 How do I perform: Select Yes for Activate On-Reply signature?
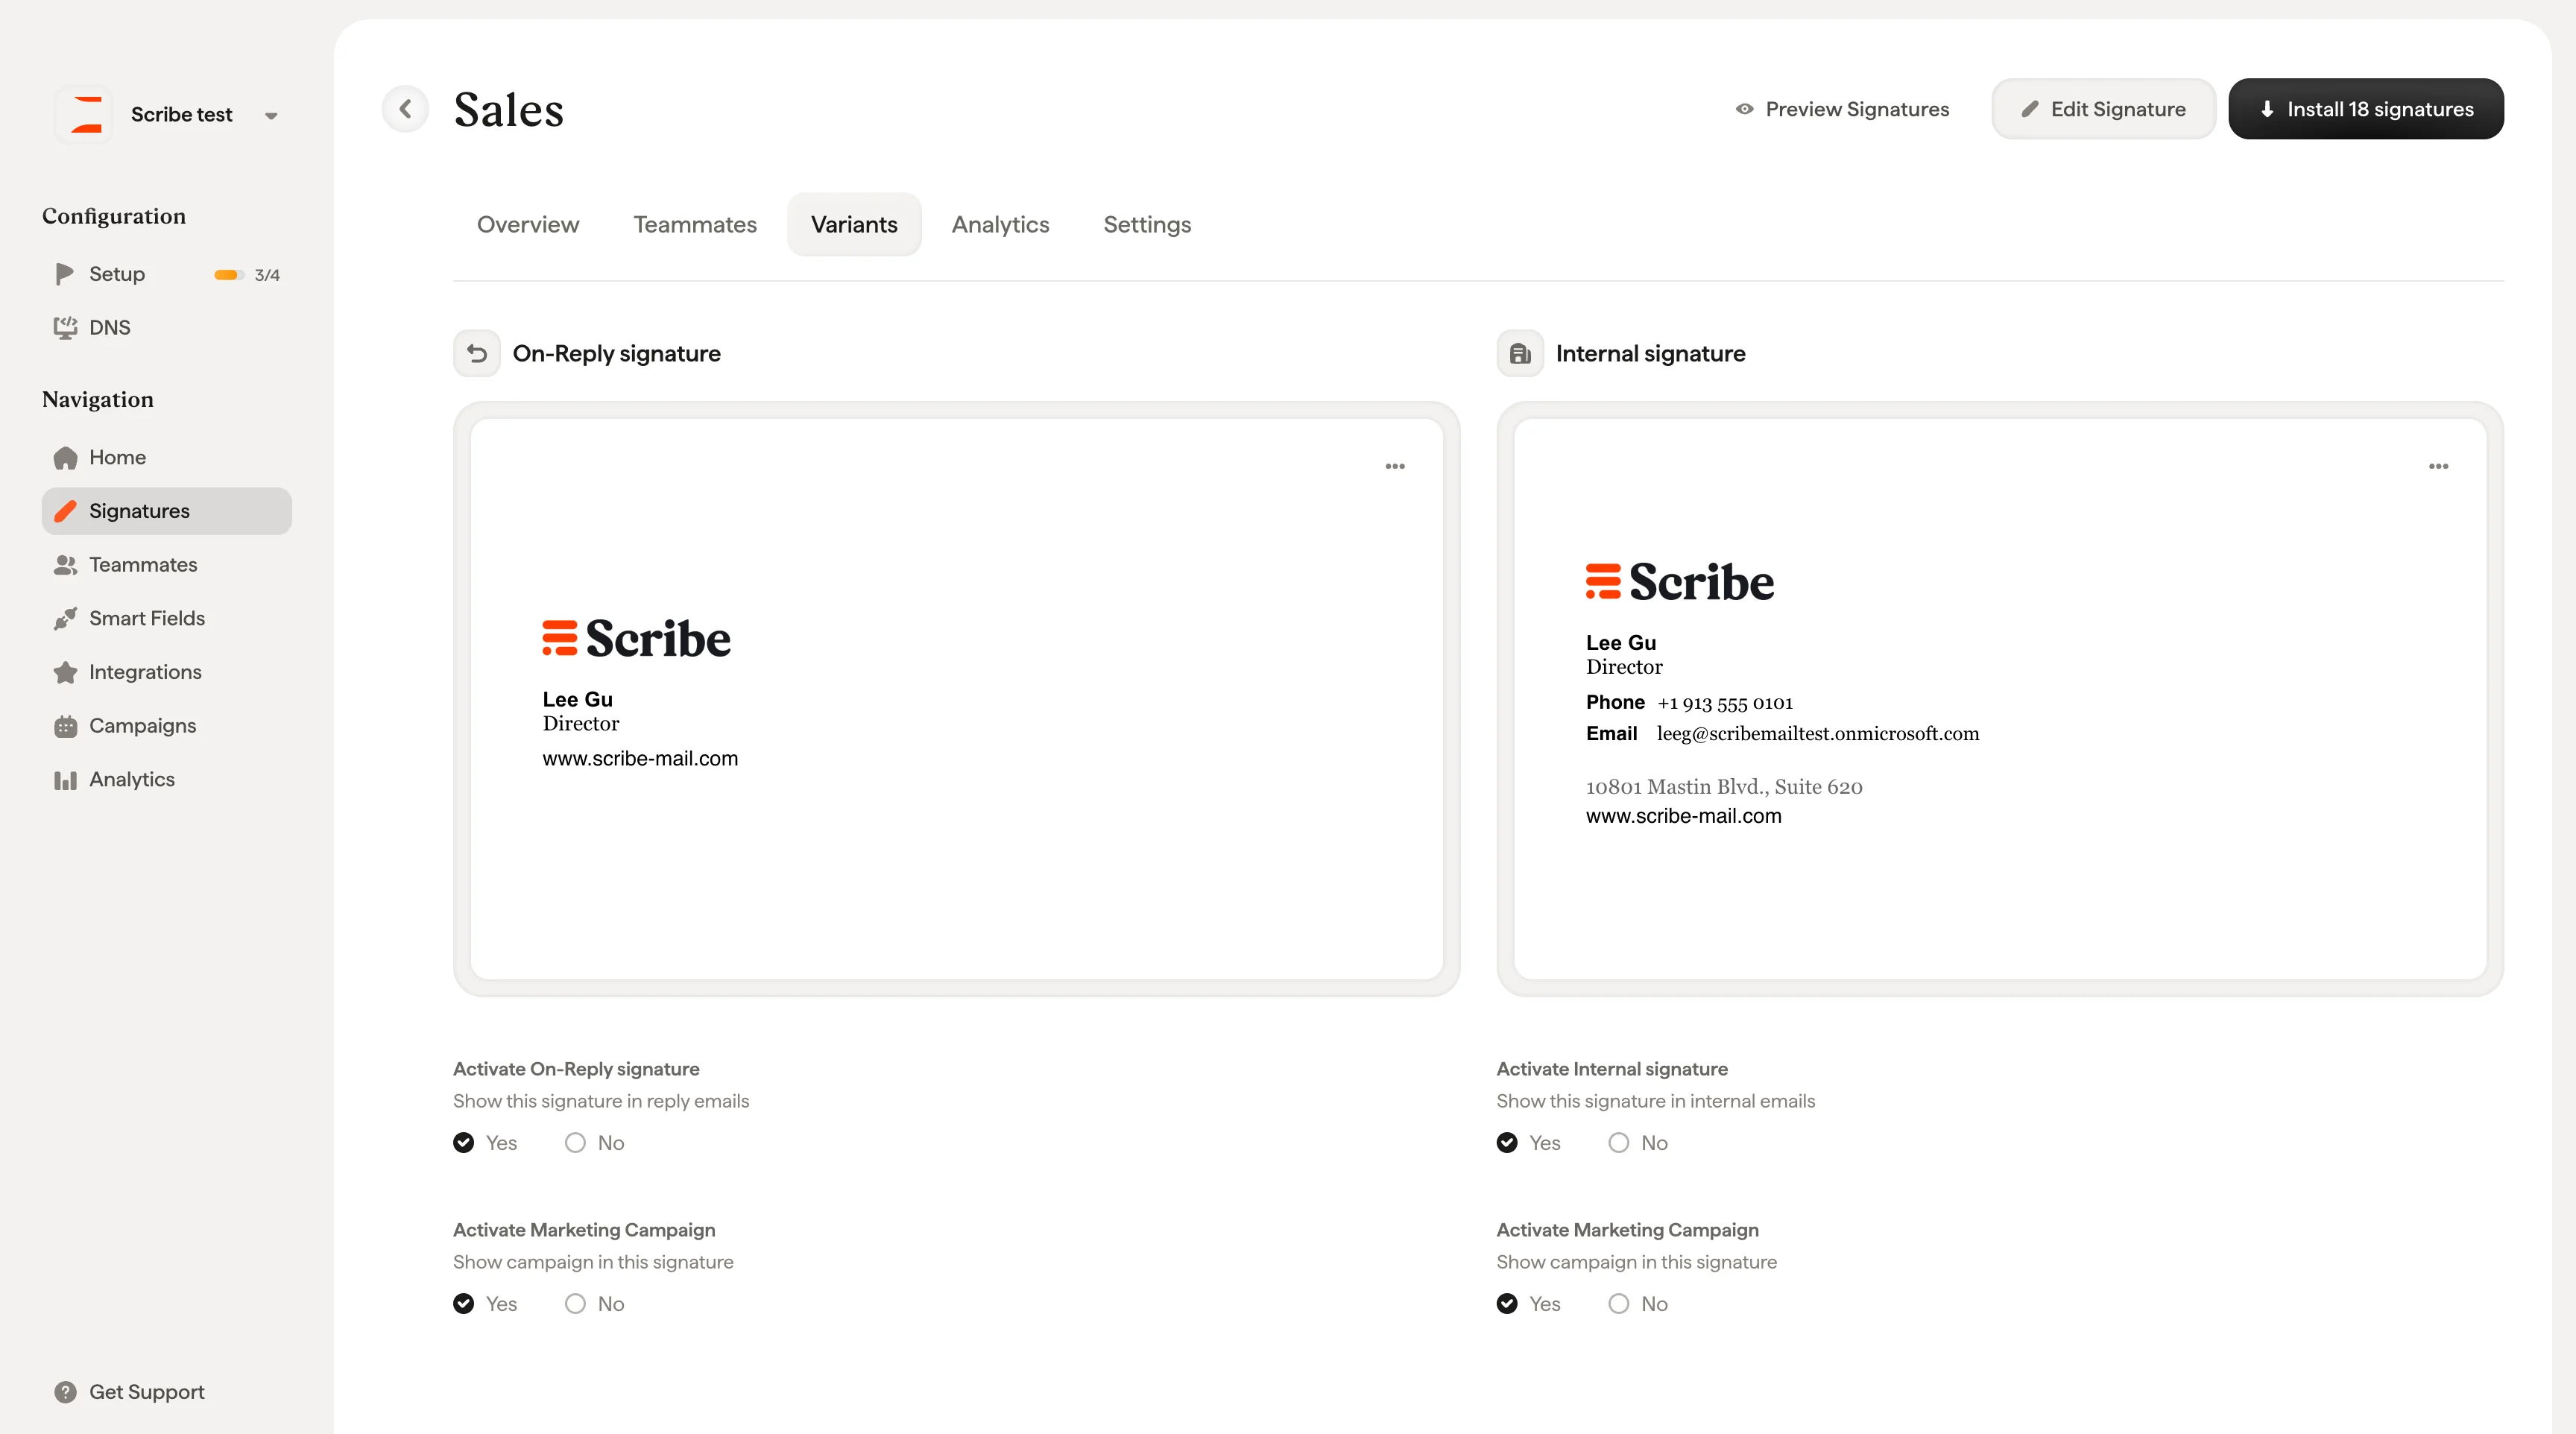(463, 1143)
